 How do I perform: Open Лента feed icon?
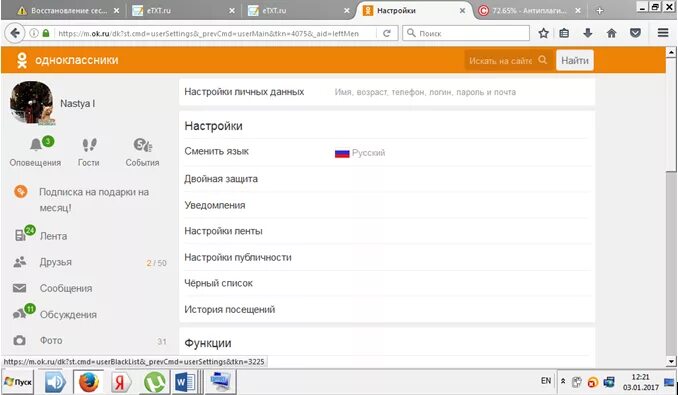point(20,236)
